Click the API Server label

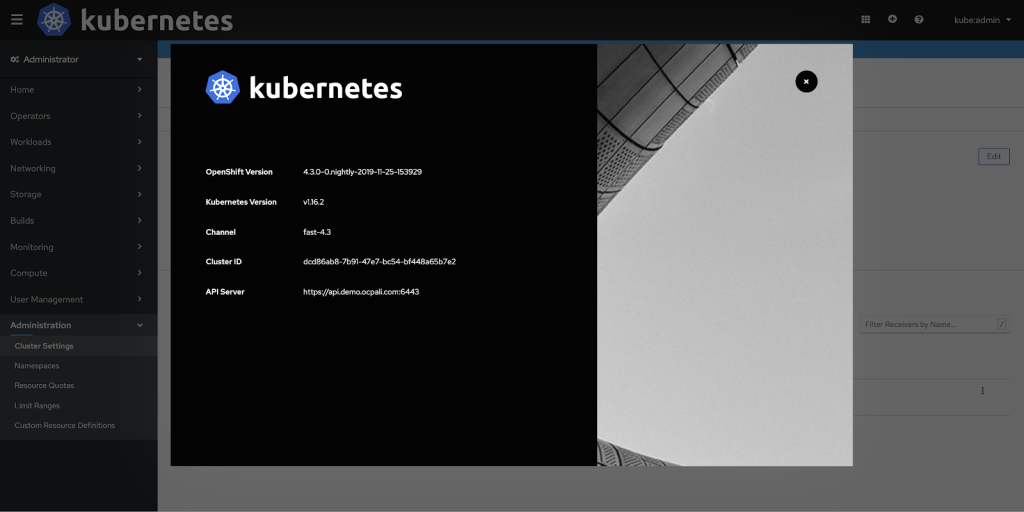tap(225, 292)
